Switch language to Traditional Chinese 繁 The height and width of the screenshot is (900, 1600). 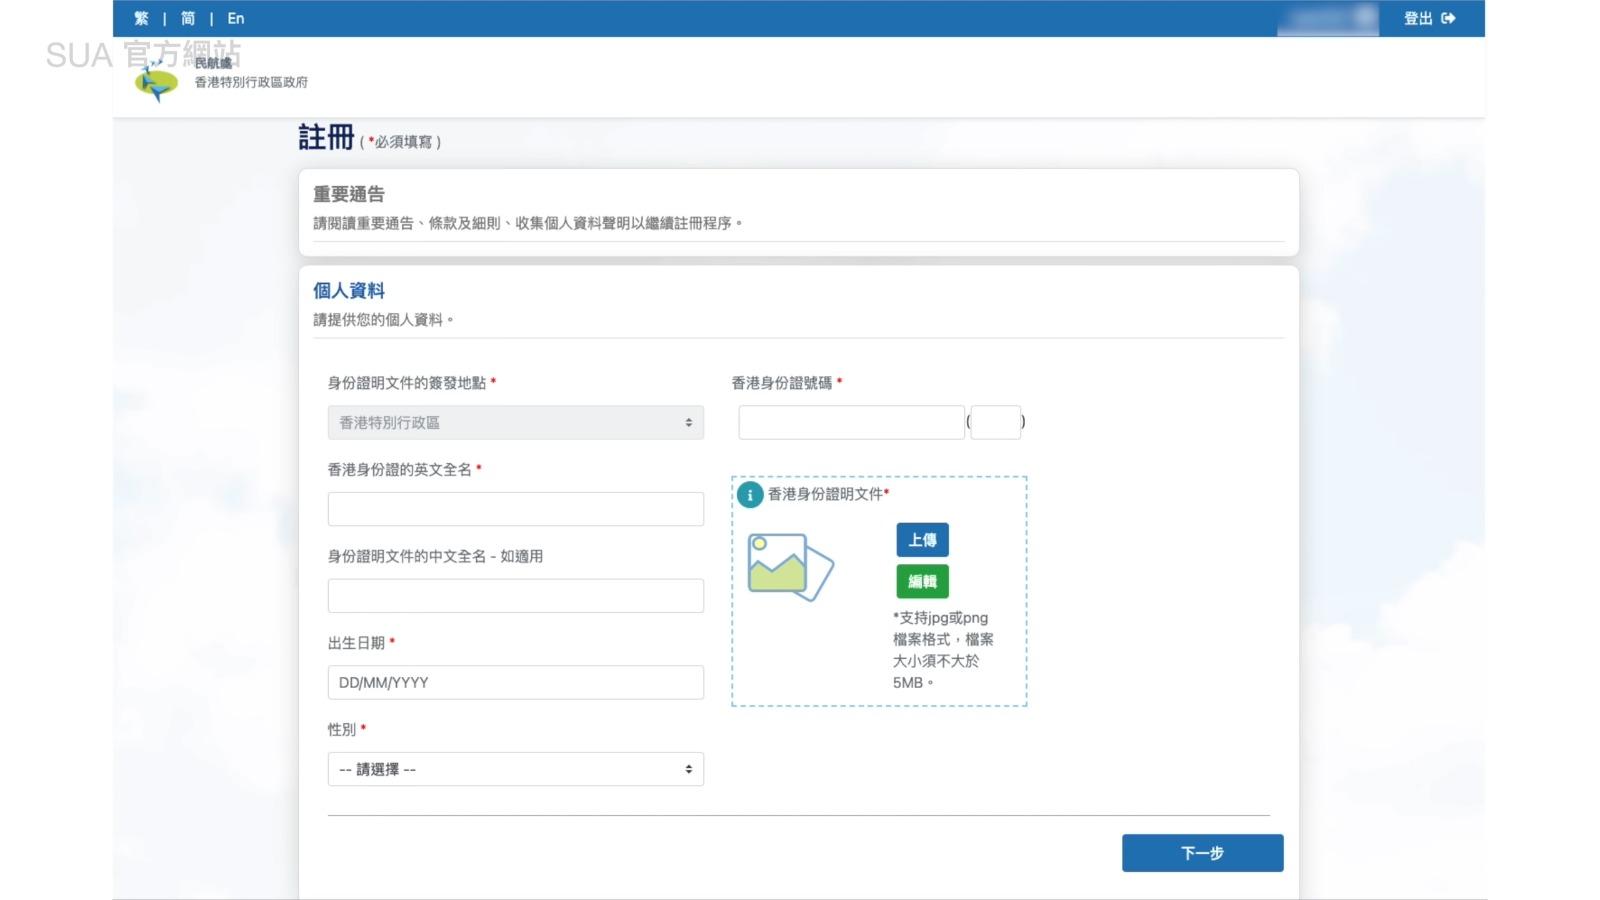pyautogui.click(x=141, y=19)
